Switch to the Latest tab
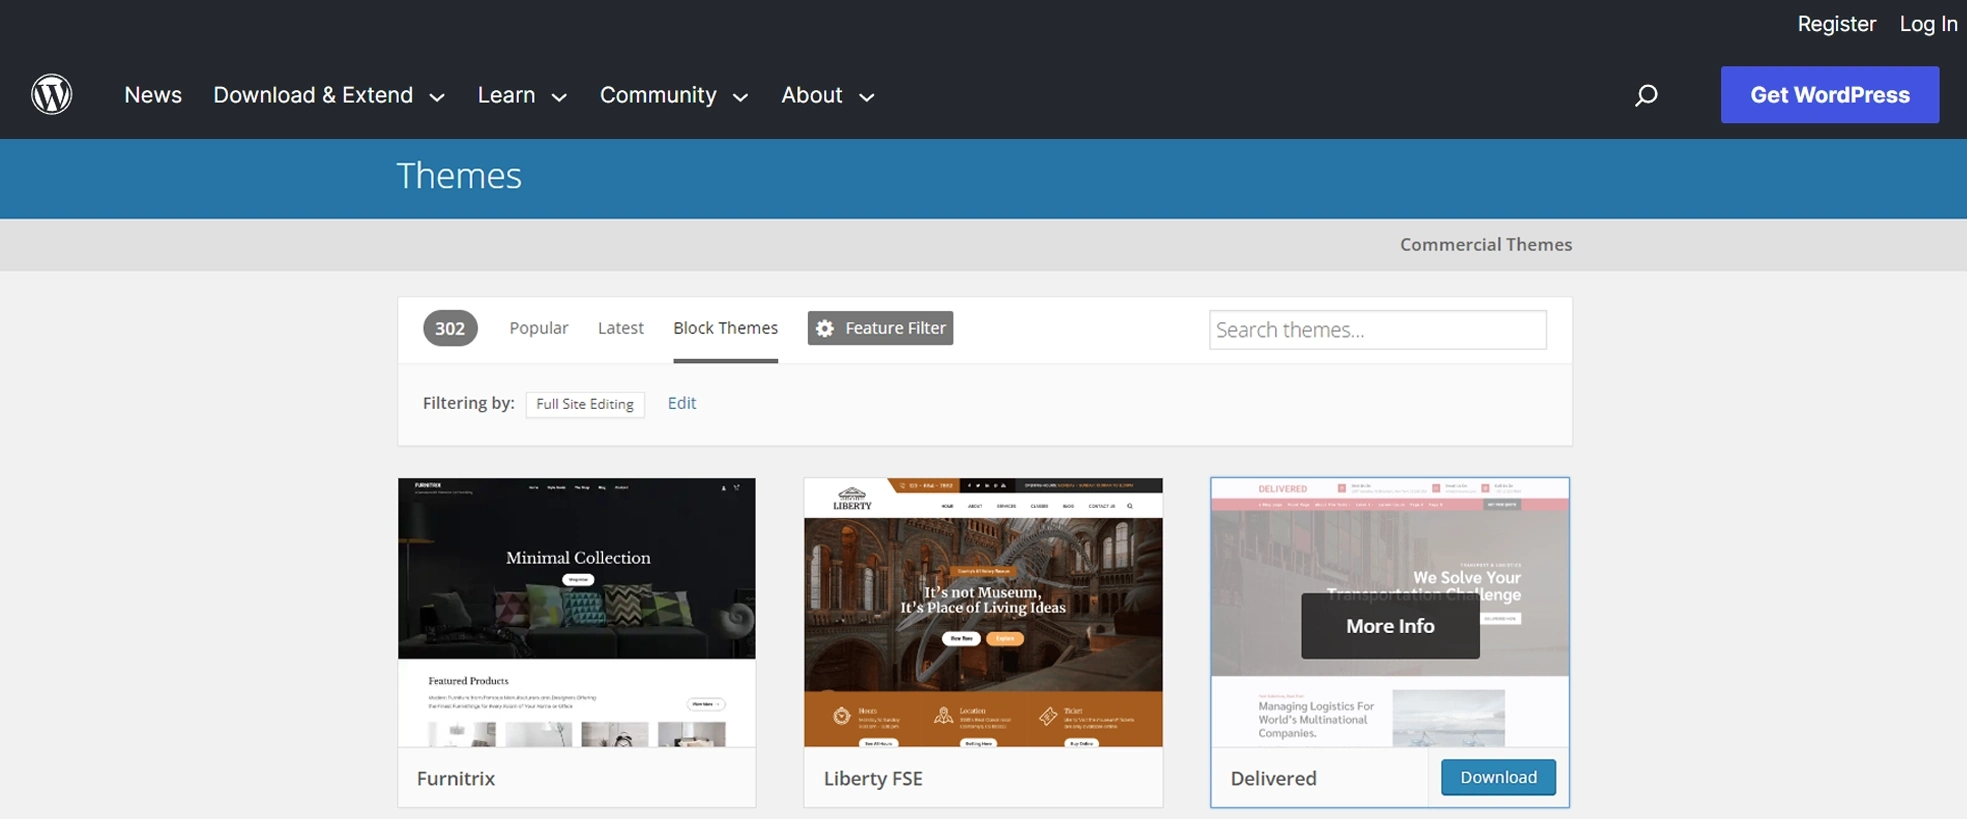 click(621, 328)
